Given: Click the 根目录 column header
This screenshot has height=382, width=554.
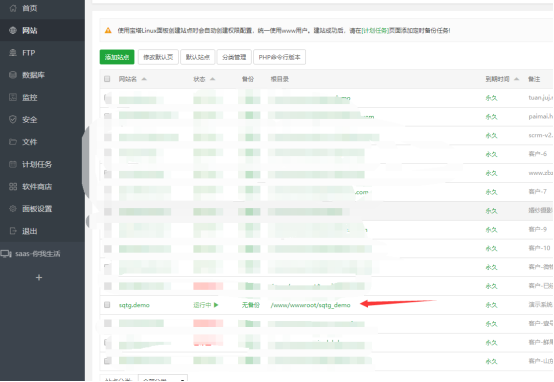Looking at the screenshot, I should tap(279, 79).
